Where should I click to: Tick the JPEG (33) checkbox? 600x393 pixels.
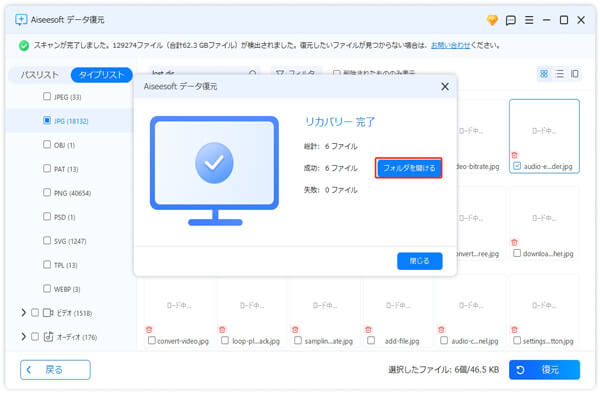(x=47, y=96)
